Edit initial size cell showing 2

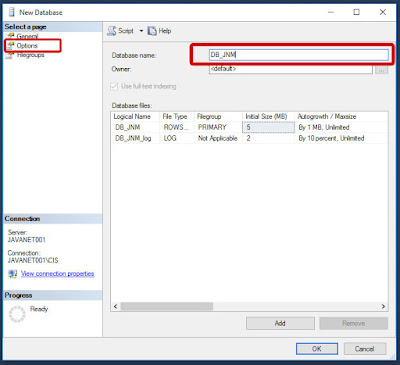click(x=268, y=138)
